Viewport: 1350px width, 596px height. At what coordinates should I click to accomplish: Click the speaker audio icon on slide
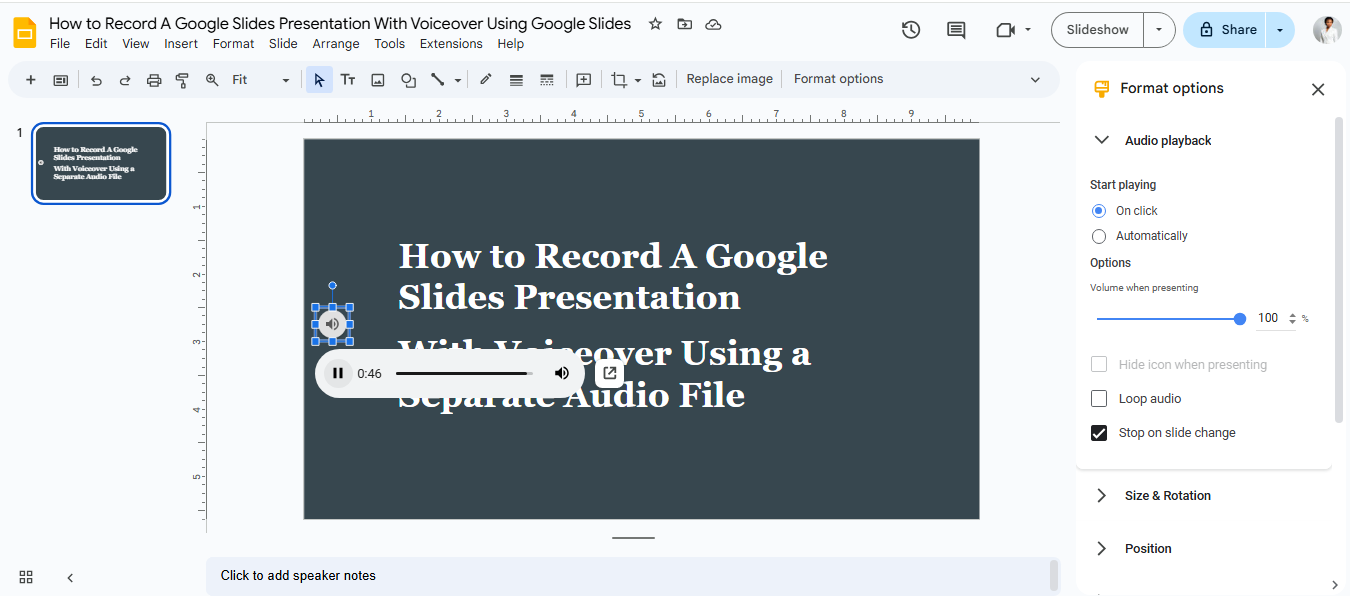point(332,324)
